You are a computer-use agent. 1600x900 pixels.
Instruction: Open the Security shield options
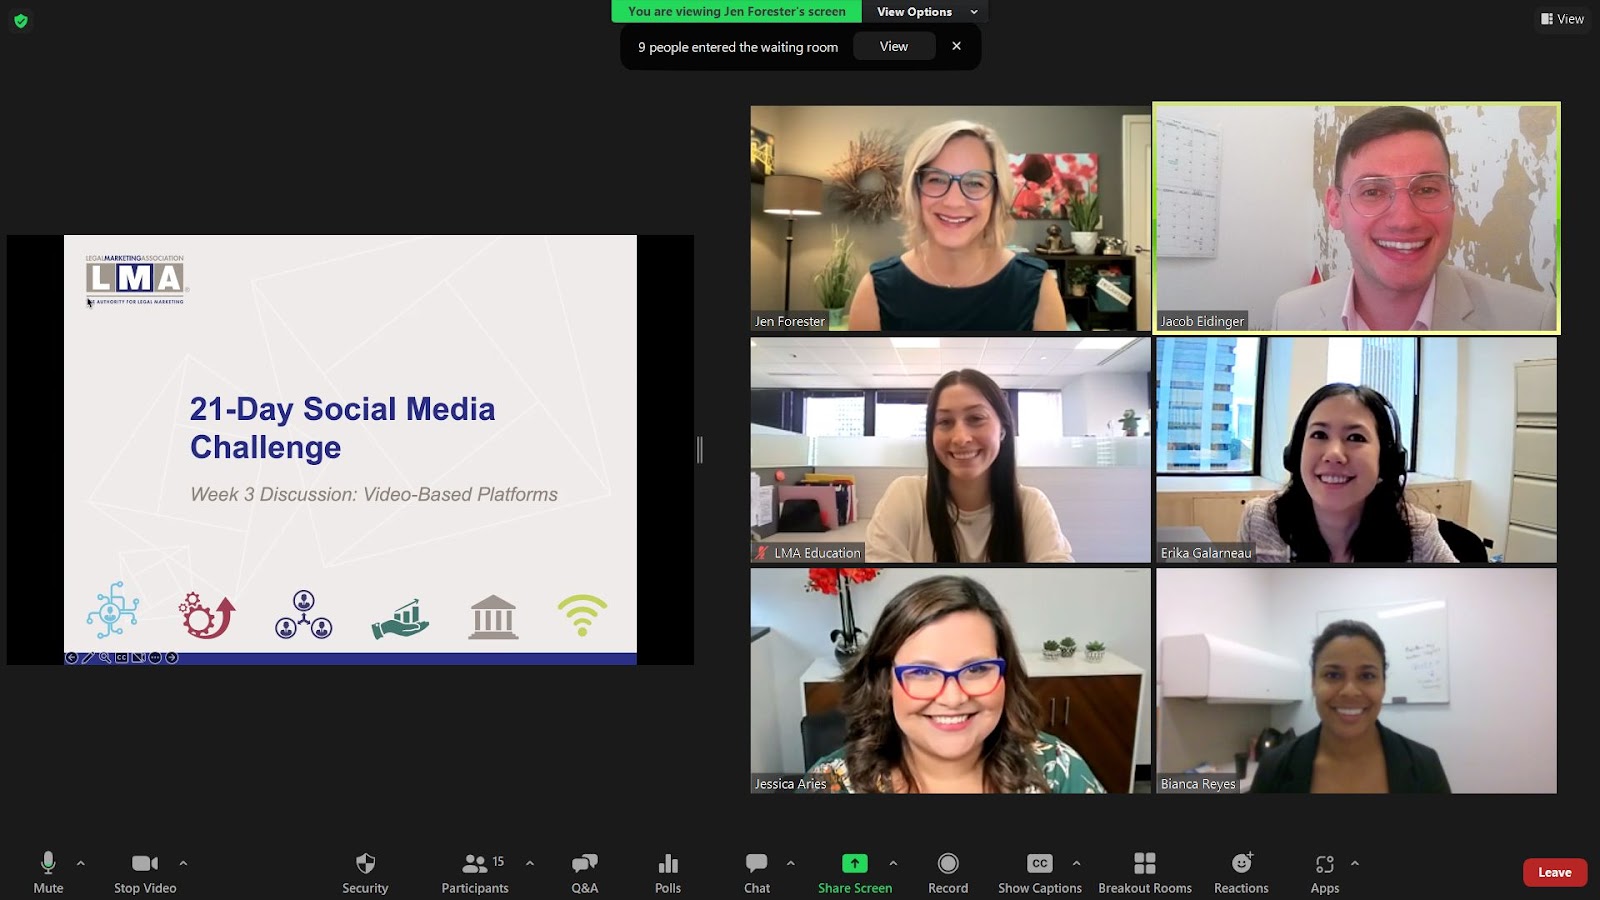(365, 872)
